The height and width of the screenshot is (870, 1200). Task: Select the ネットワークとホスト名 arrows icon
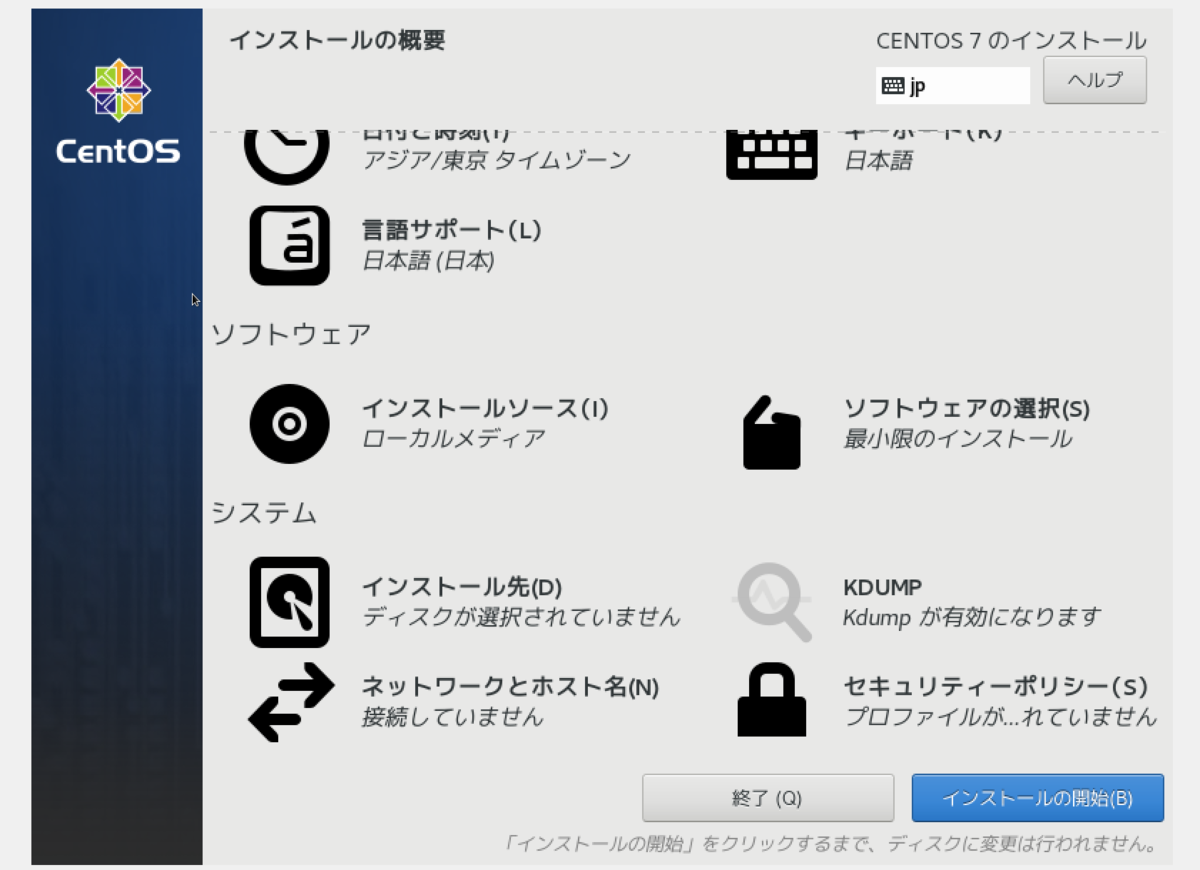(289, 702)
